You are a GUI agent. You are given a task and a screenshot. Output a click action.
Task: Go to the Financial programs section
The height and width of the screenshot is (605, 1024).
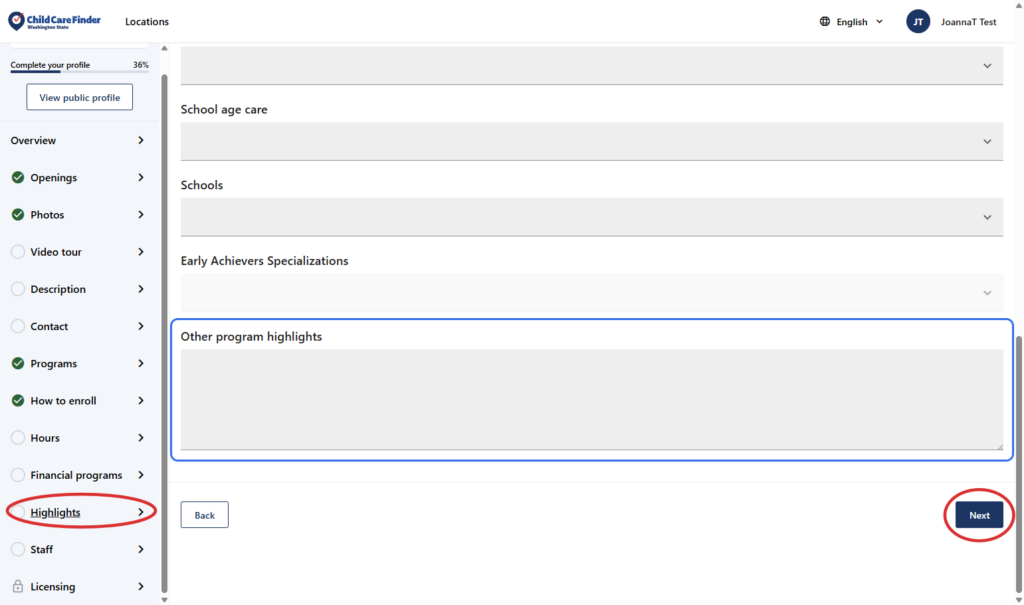coord(76,475)
